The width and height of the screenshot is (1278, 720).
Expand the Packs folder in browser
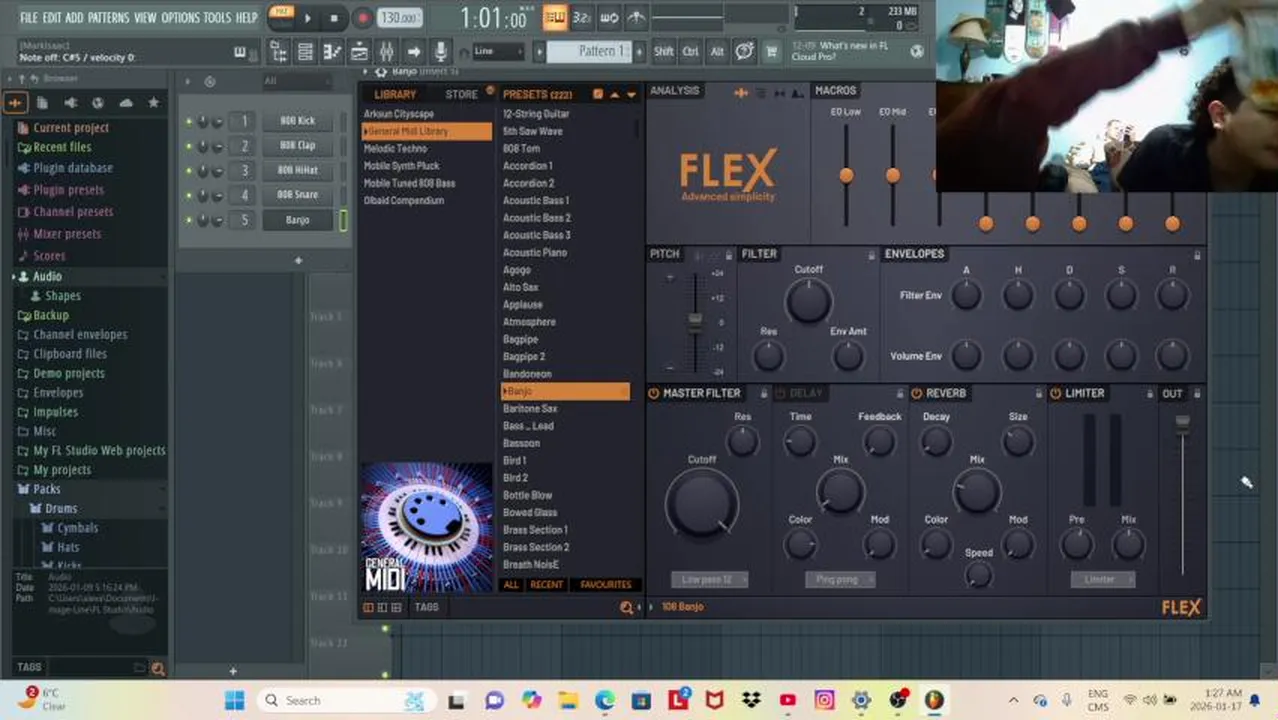tap(47, 489)
